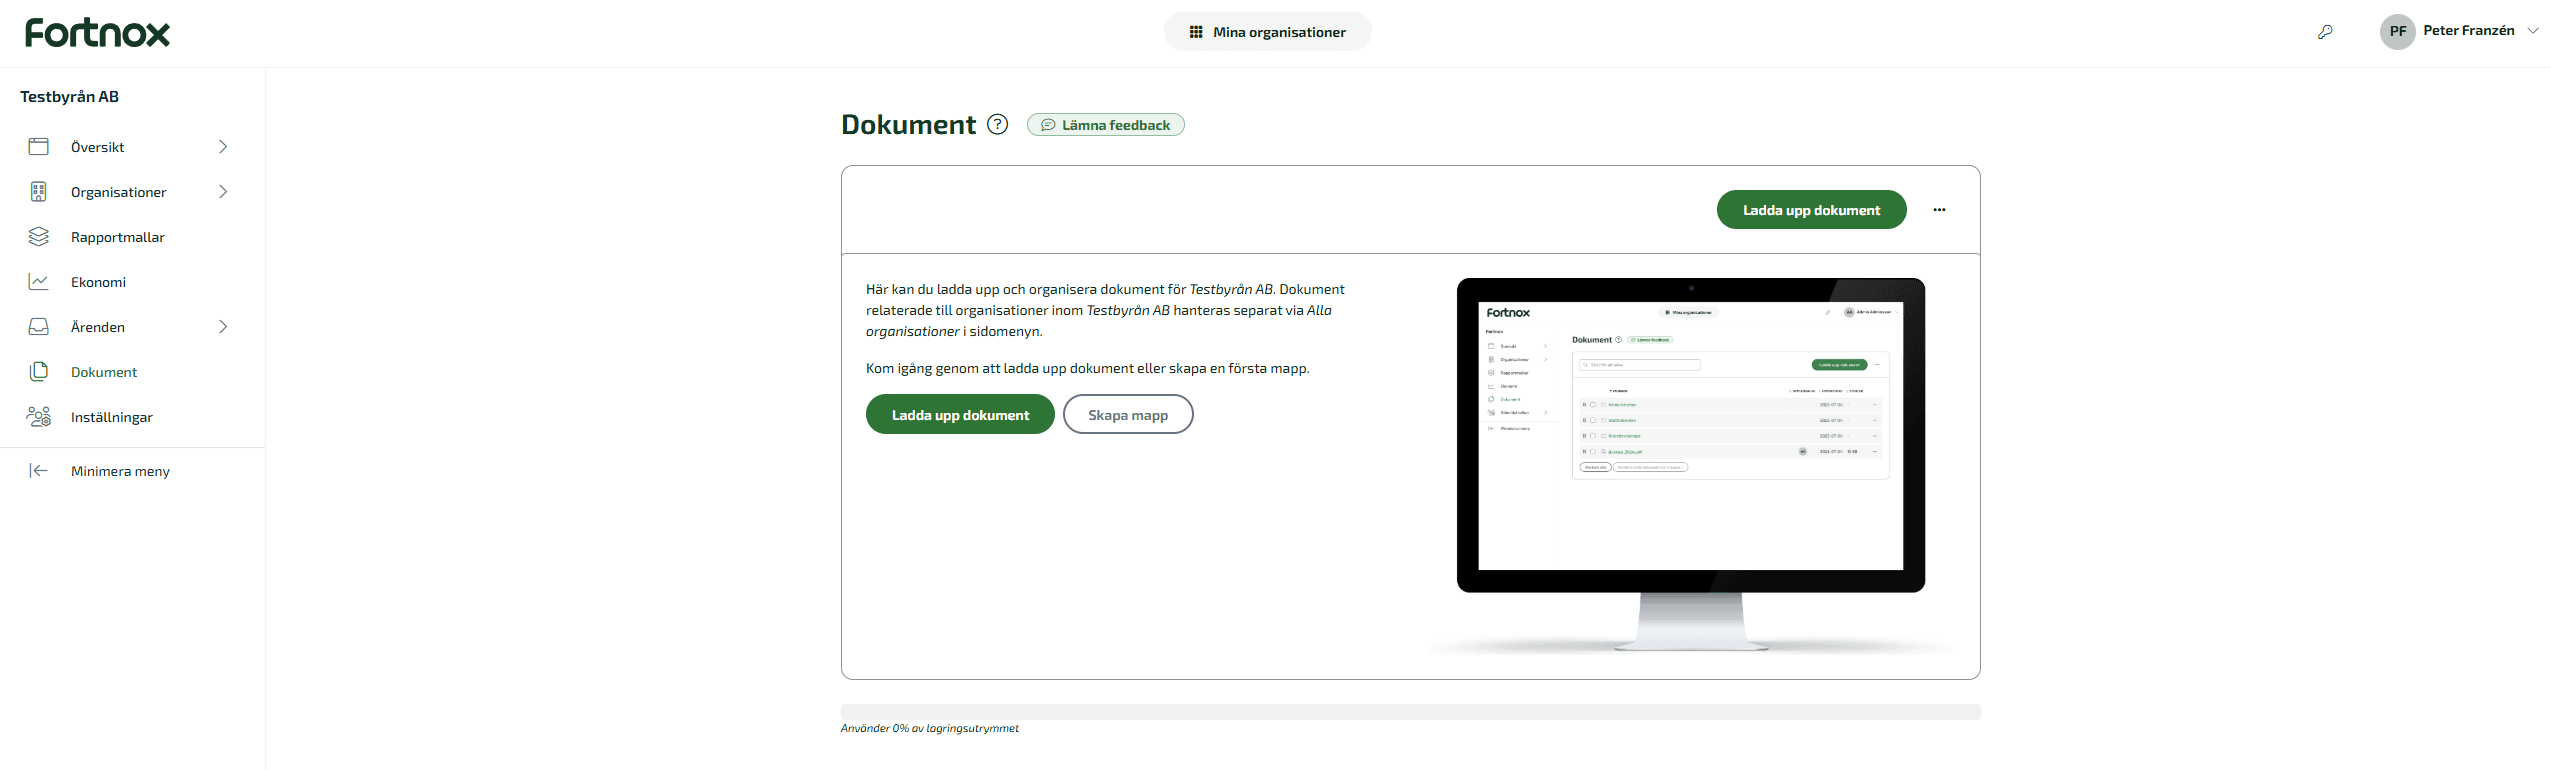Click the Översikt sidebar icon

tap(39, 147)
